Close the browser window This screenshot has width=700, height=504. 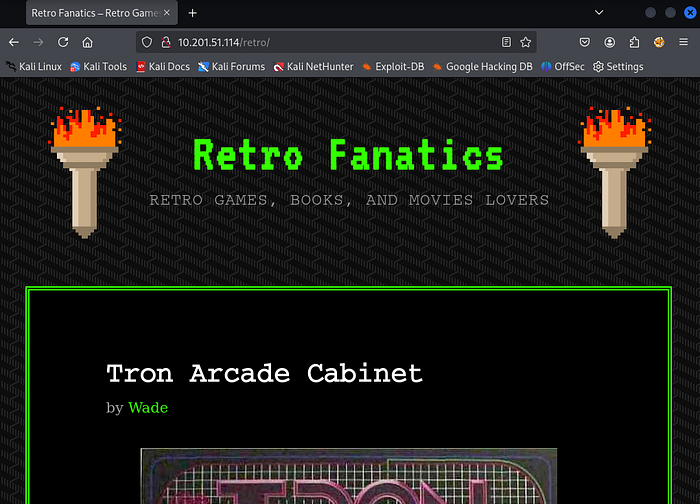690,13
